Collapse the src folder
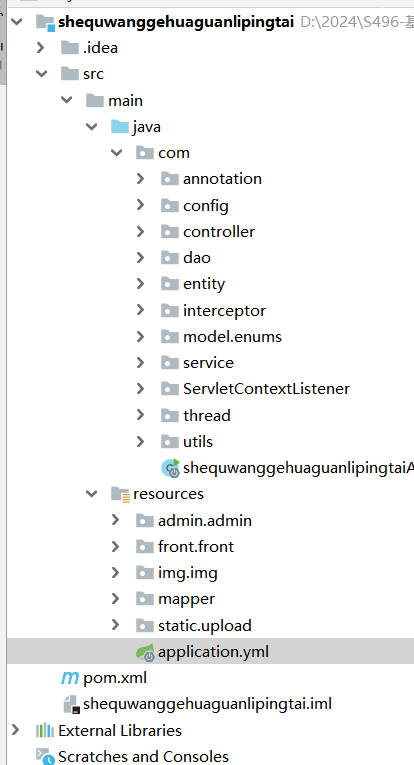414x765 pixels. click(42, 74)
